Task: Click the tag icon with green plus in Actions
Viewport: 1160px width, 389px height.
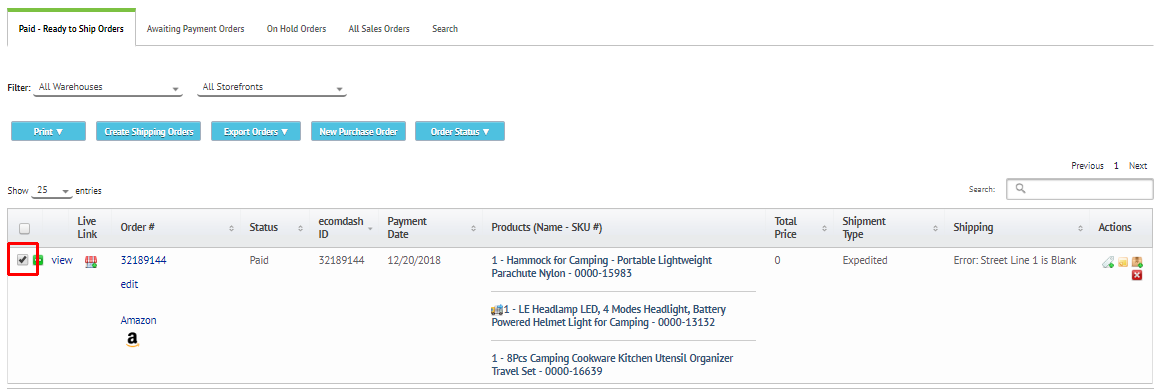Action: [1107, 262]
